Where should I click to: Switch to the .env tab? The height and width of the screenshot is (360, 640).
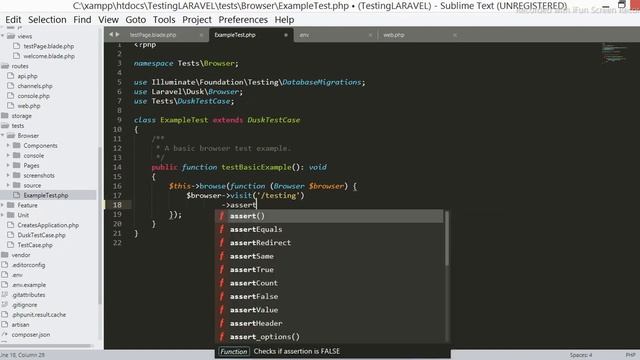pos(304,35)
